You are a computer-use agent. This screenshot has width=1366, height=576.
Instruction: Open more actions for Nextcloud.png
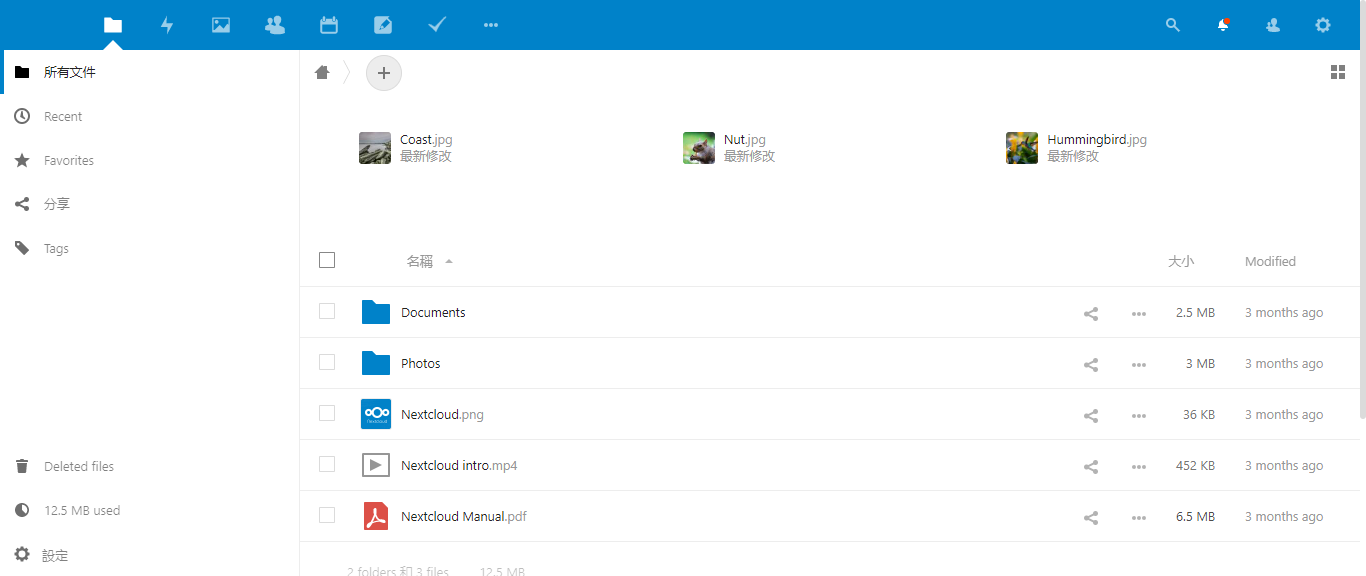click(1139, 415)
